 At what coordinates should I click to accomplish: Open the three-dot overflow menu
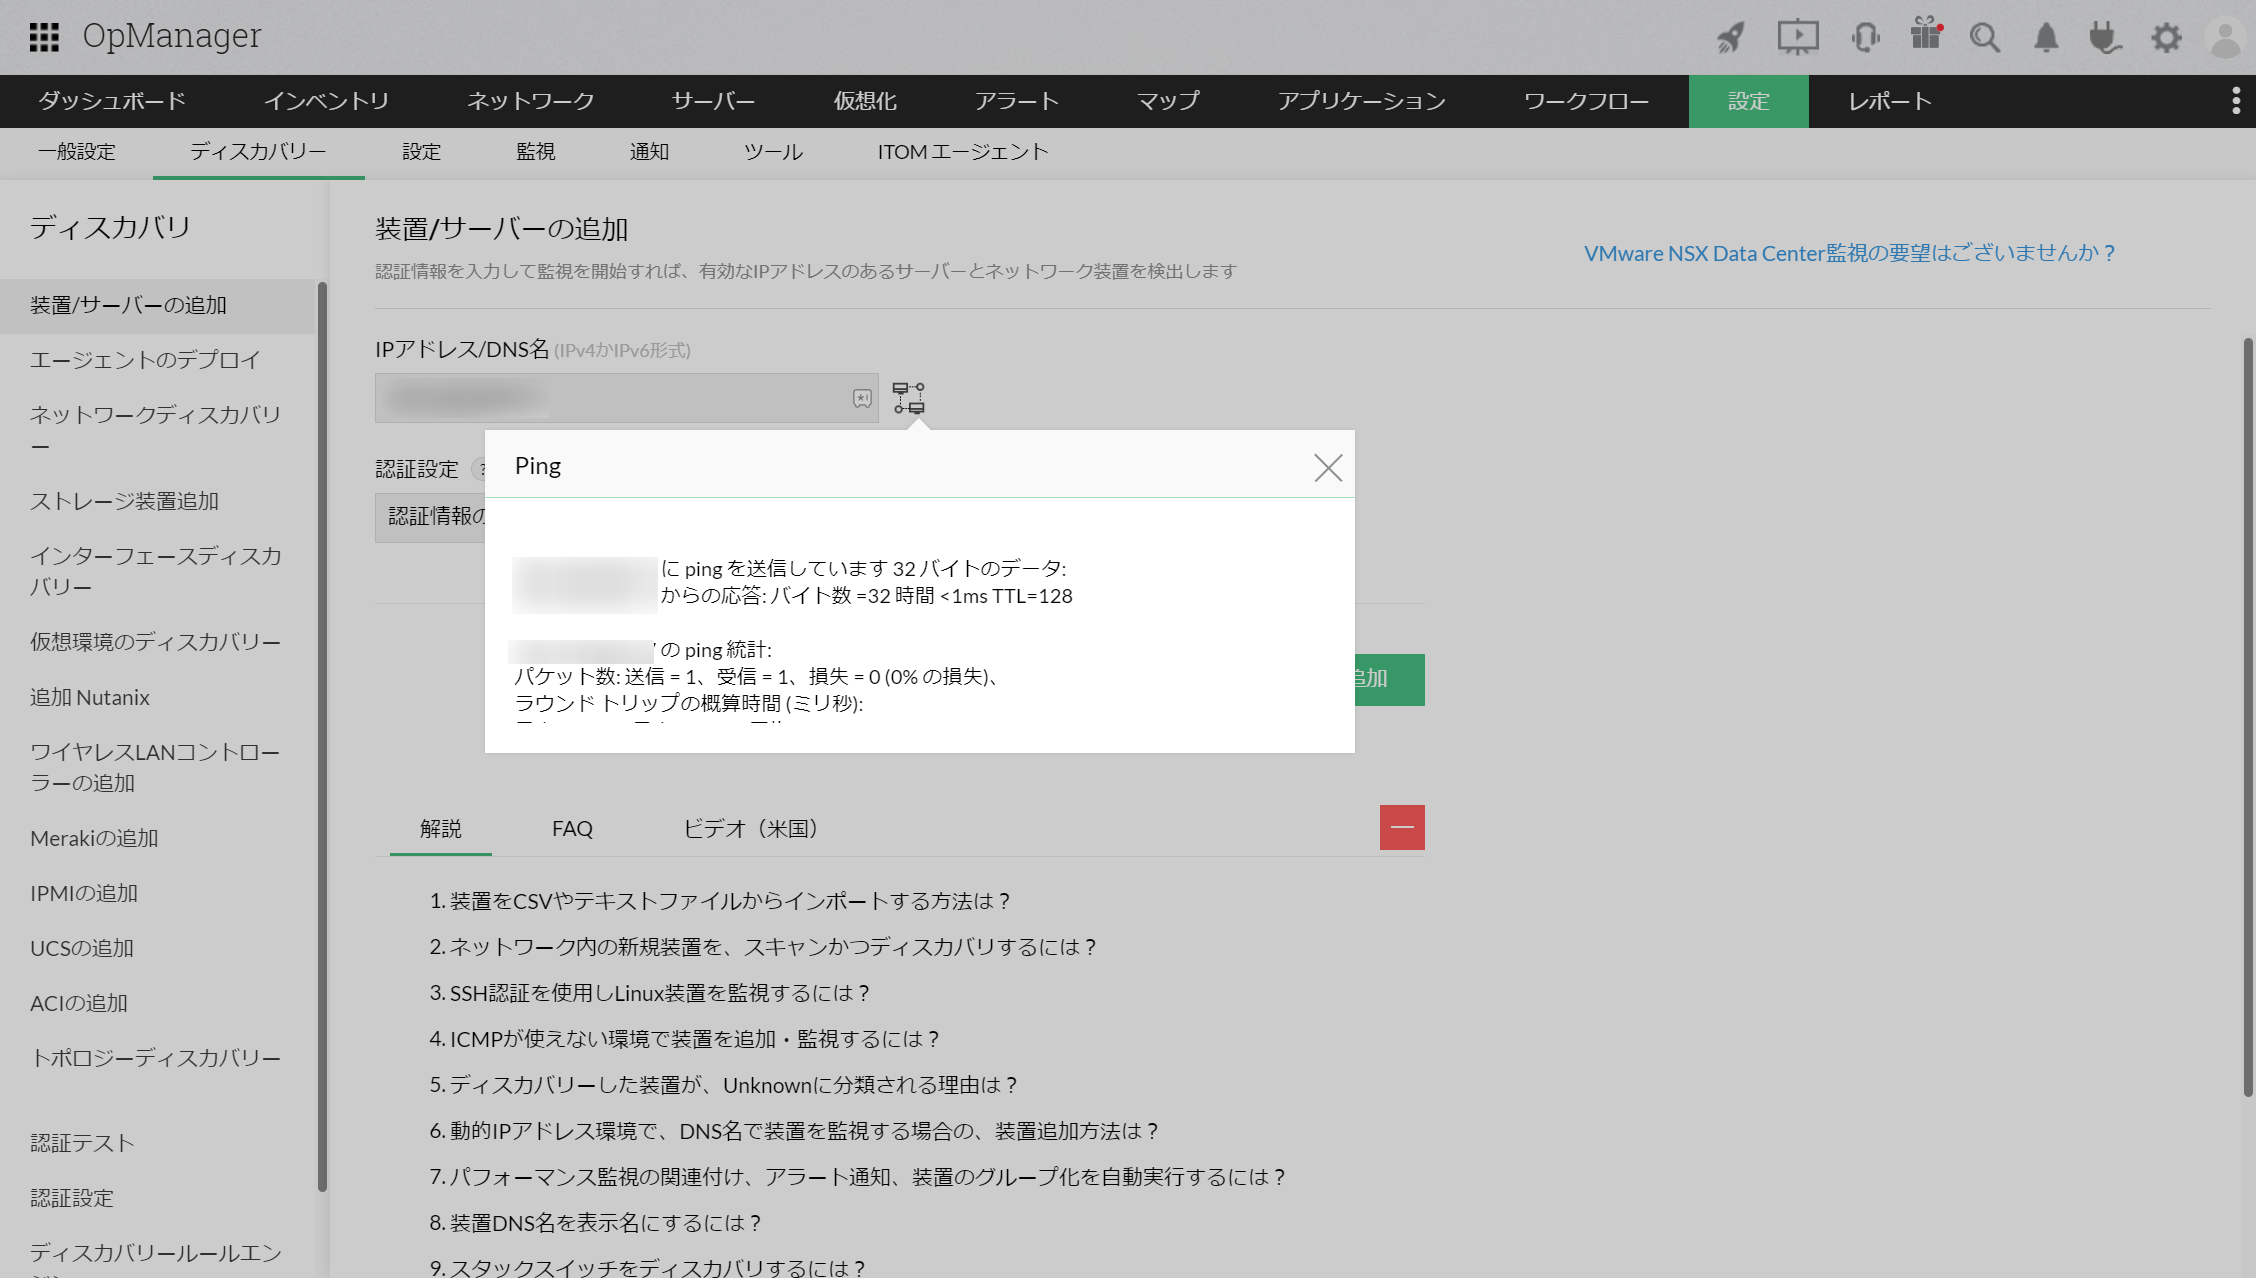pyautogui.click(x=2236, y=101)
